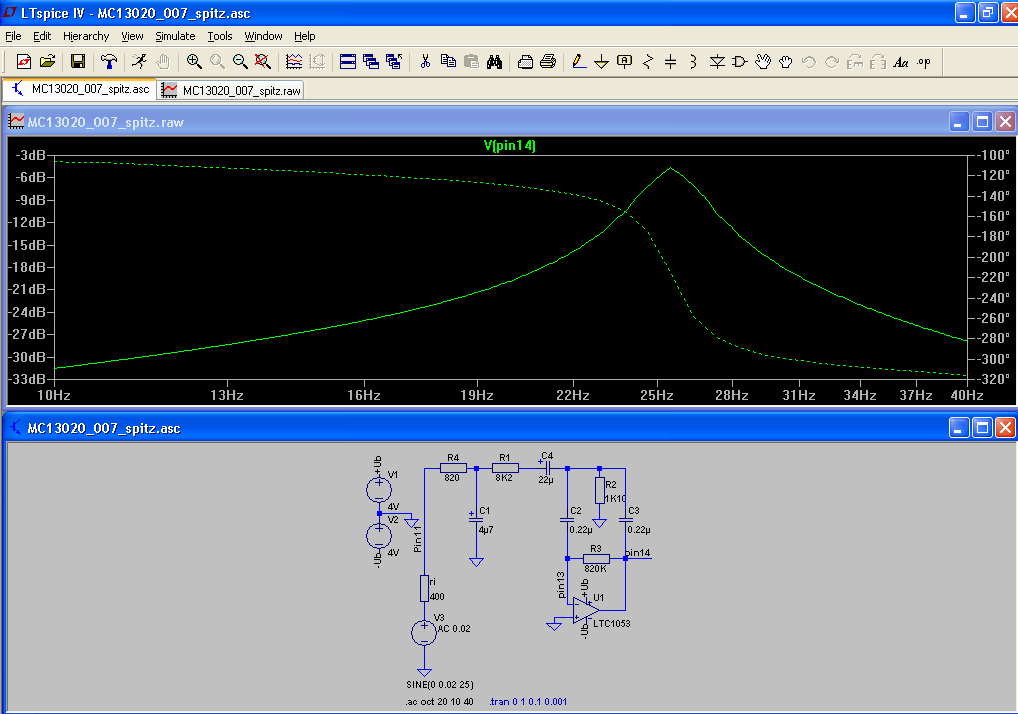This screenshot has width=1018, height=714.
Task: Click the SINE(0 0.02 25) source text
Action: 440,685
